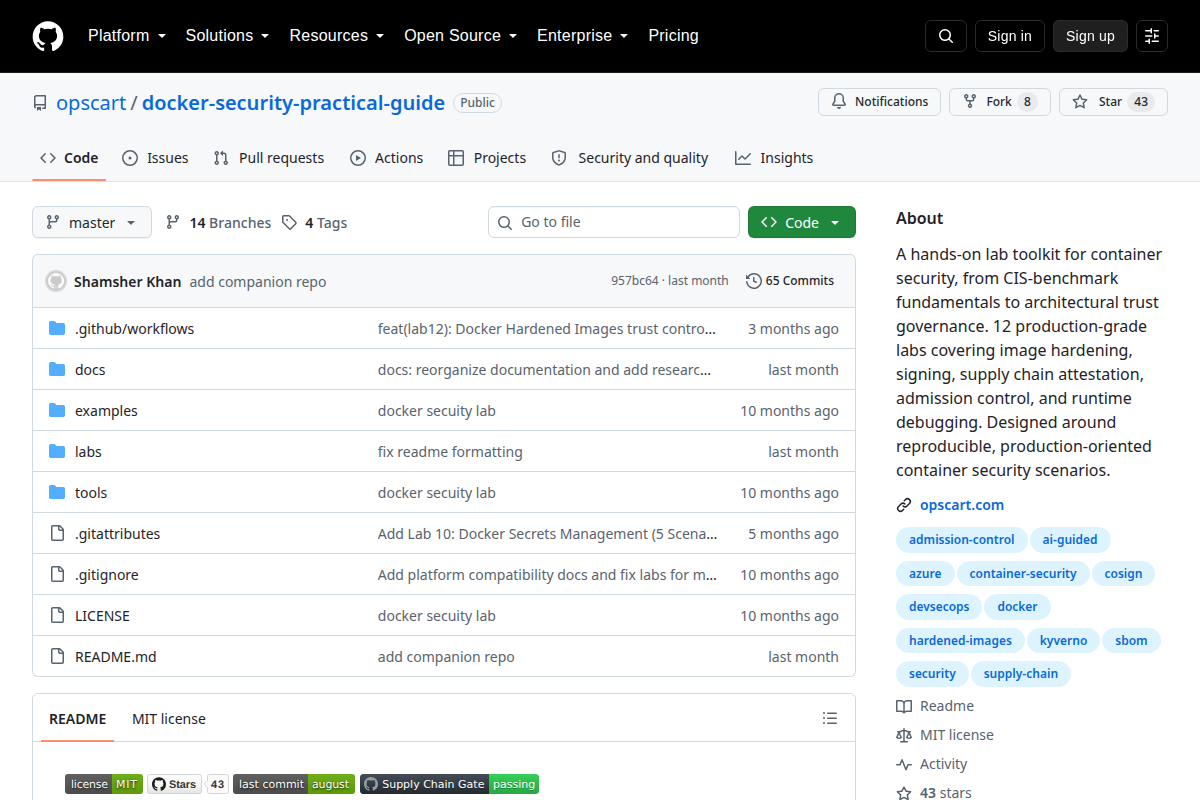
Task: Switch to the Projects tab
Action: coord(487,158)
